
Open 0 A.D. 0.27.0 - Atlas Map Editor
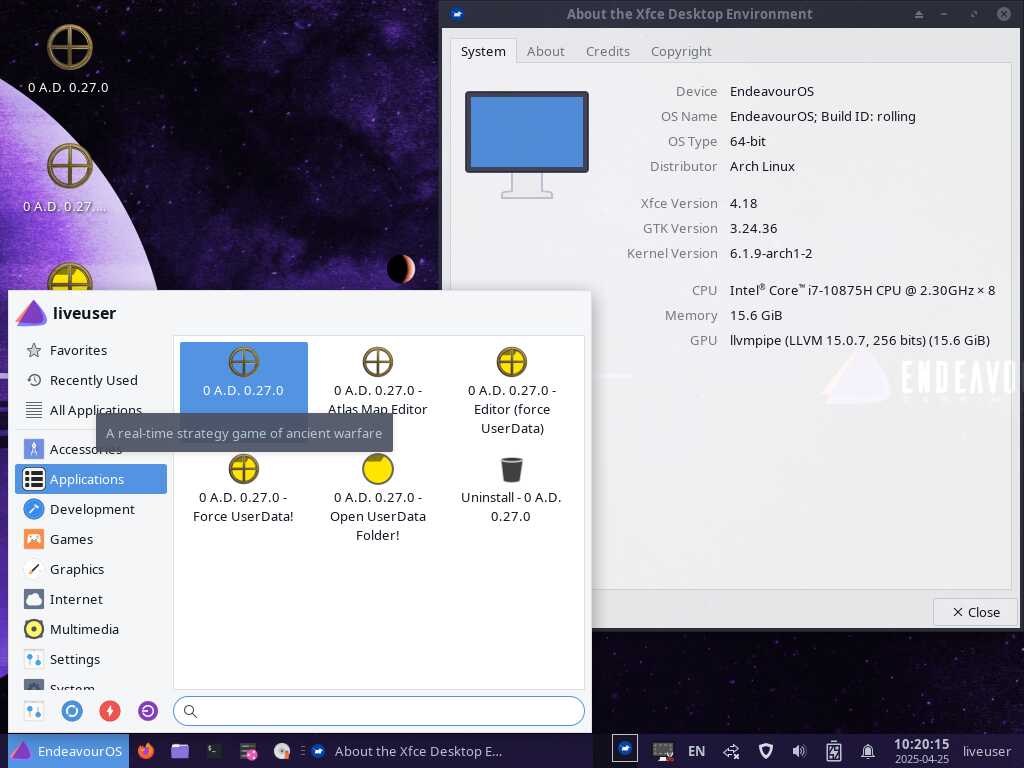(x=377, y=381)
